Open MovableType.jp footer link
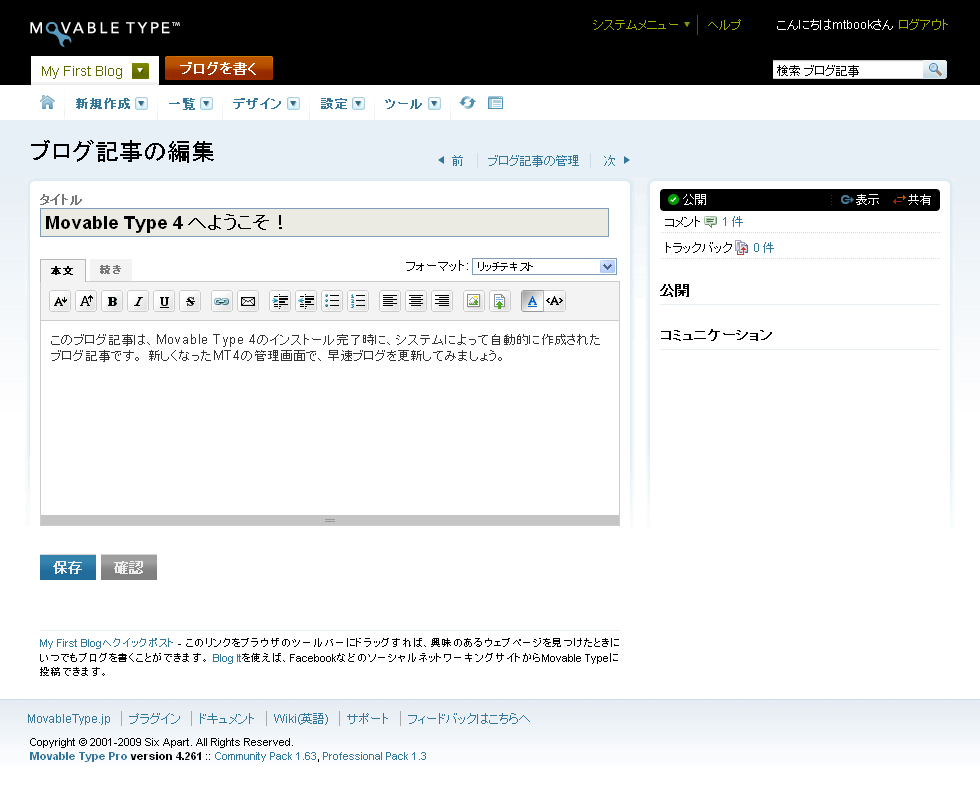The height and width of the screenshot is (786, 980). click(x=69, y=719)
